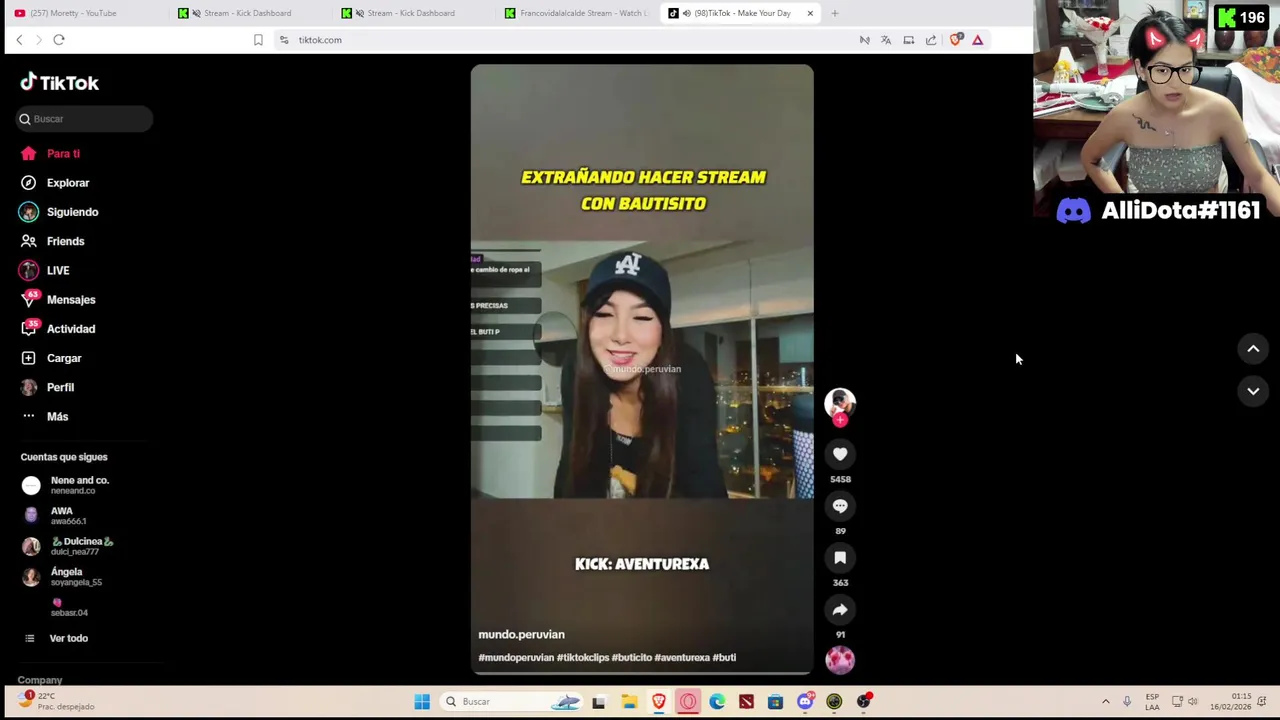This screenshot has width=1280, height=720.
Task: Switch to Francovidalalcalde Stream tab
Action: [x=575, y=13]
